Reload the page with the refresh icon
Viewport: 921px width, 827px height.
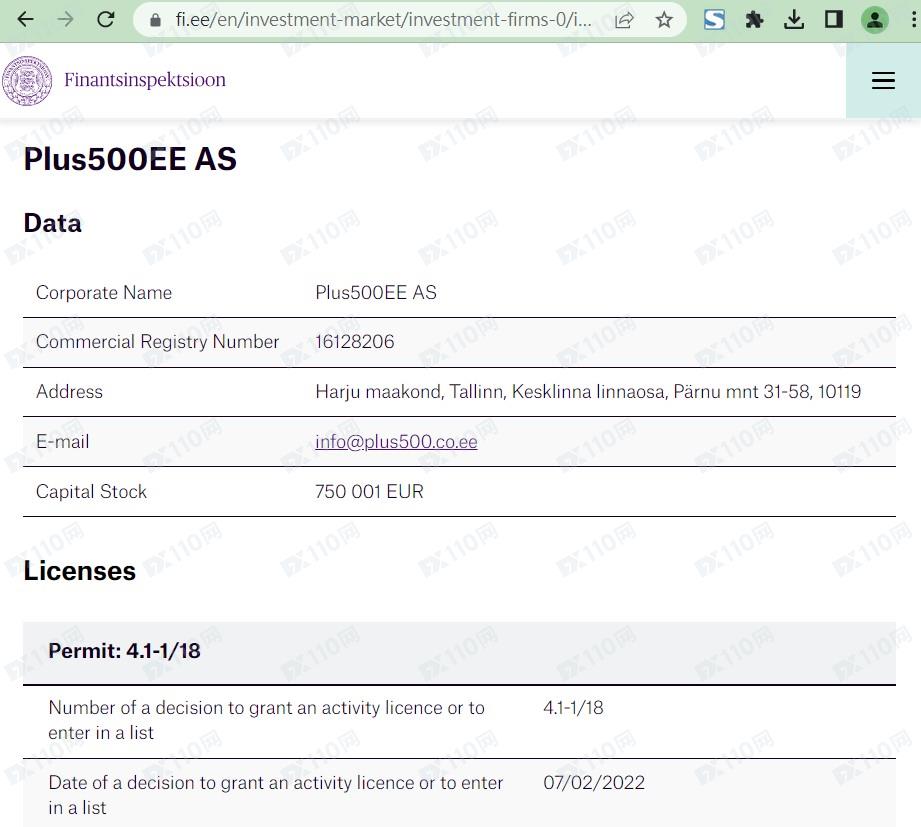106,20
